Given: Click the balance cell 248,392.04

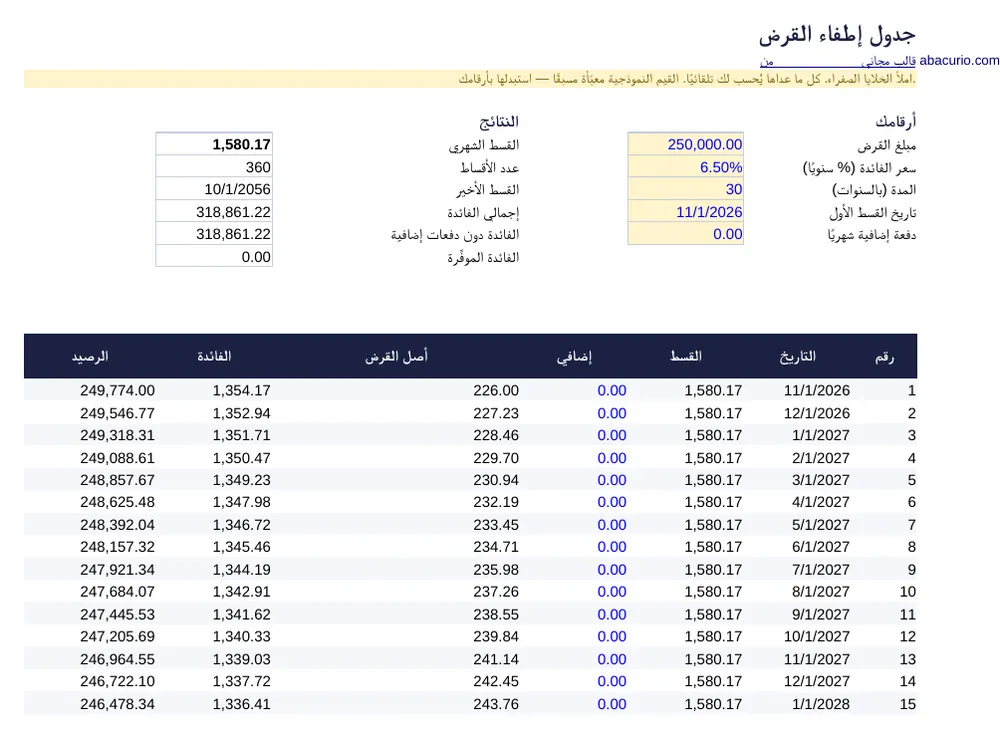Looking at the screenshot, I should [117, 525].
